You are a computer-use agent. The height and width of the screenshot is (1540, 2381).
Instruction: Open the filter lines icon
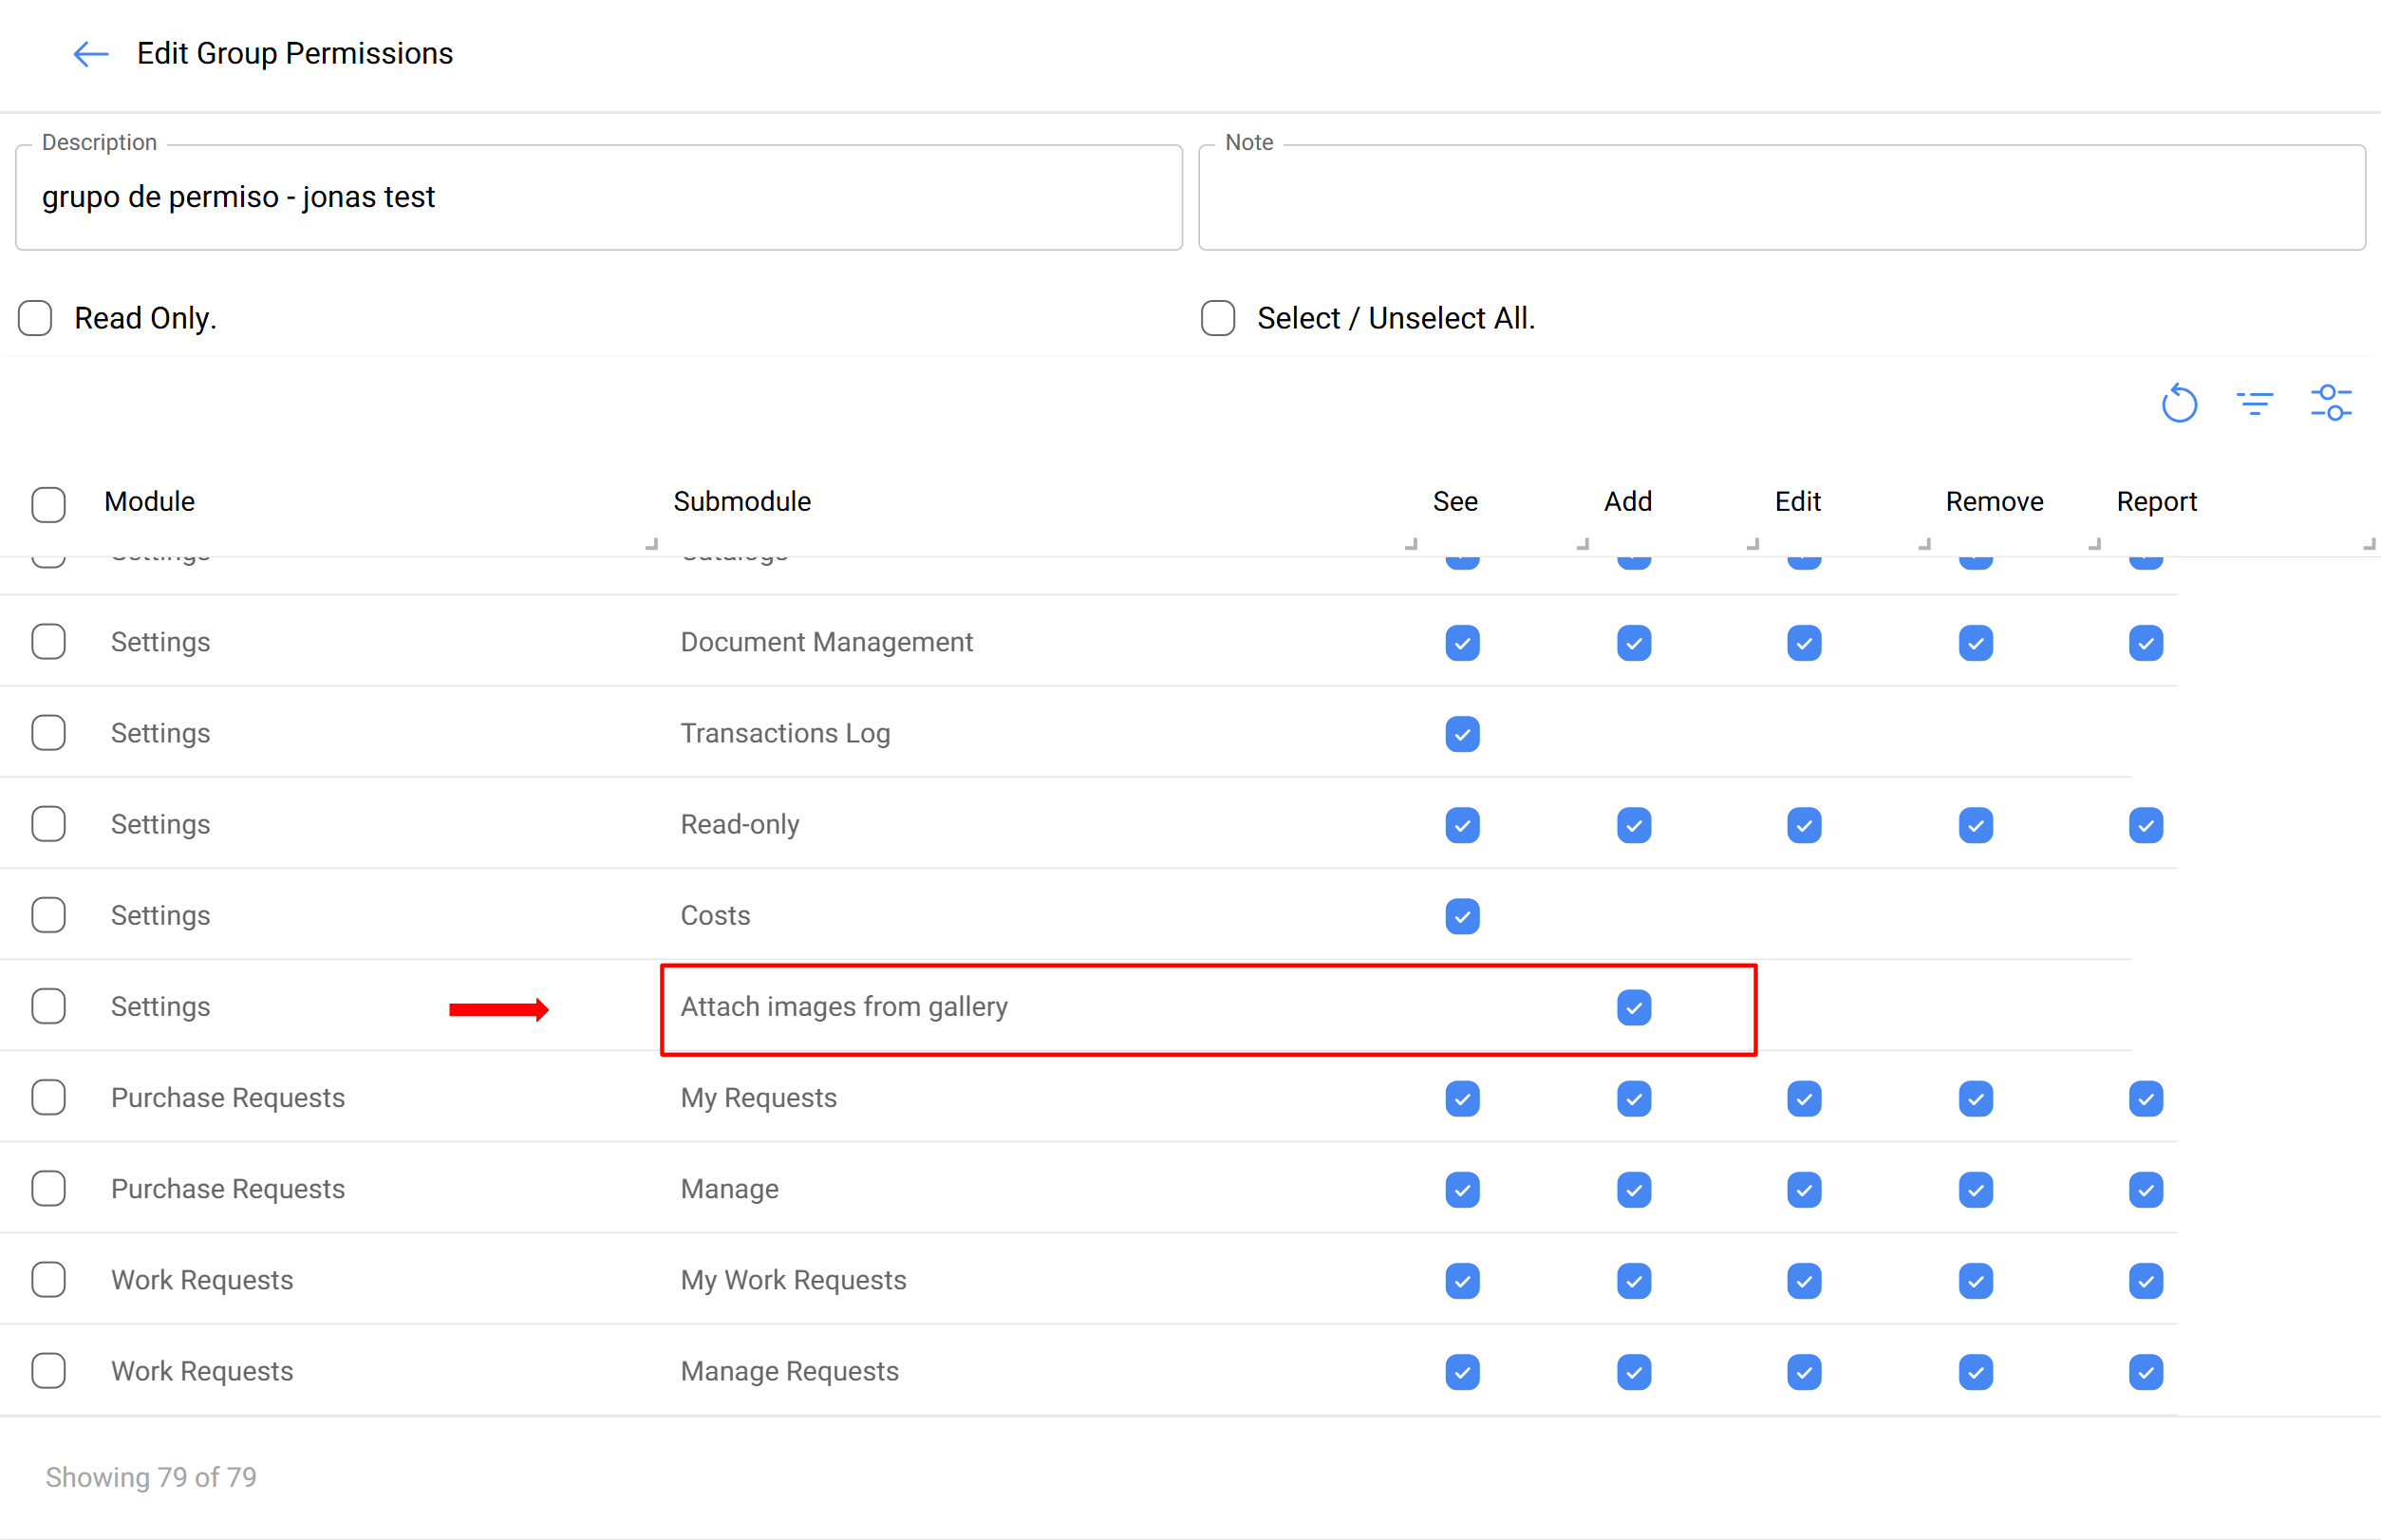click(2254, 404)
